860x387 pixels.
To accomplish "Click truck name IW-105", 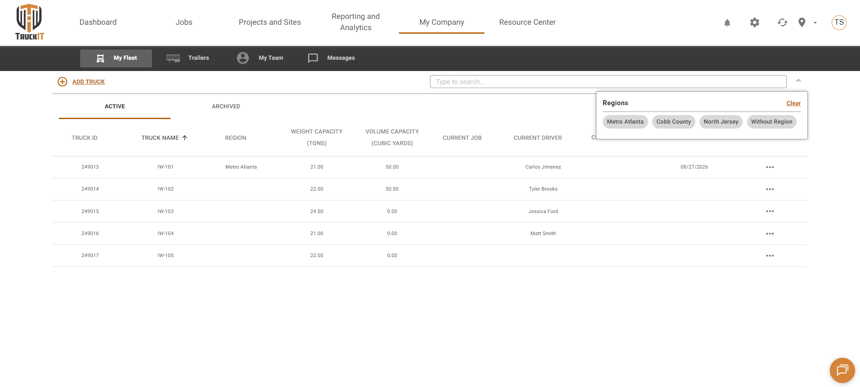I will [x=166, y=255].
